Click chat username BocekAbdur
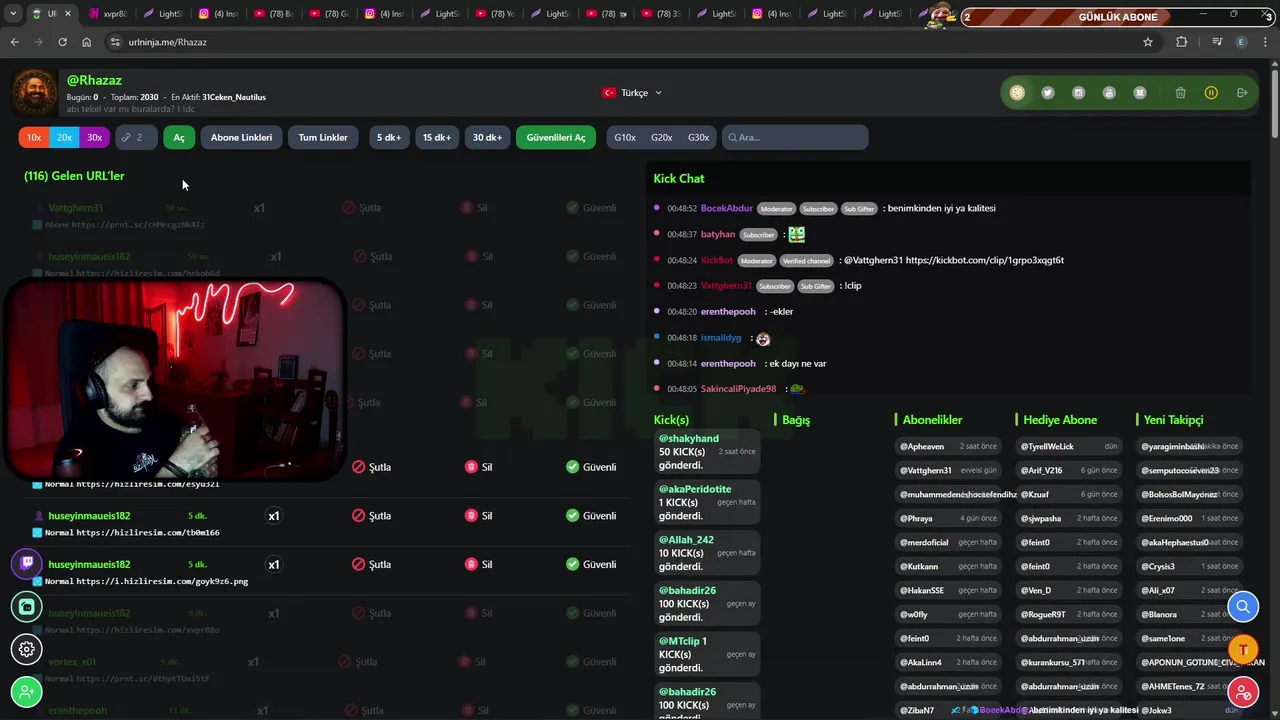1280x720 pixels. [727, 208]
